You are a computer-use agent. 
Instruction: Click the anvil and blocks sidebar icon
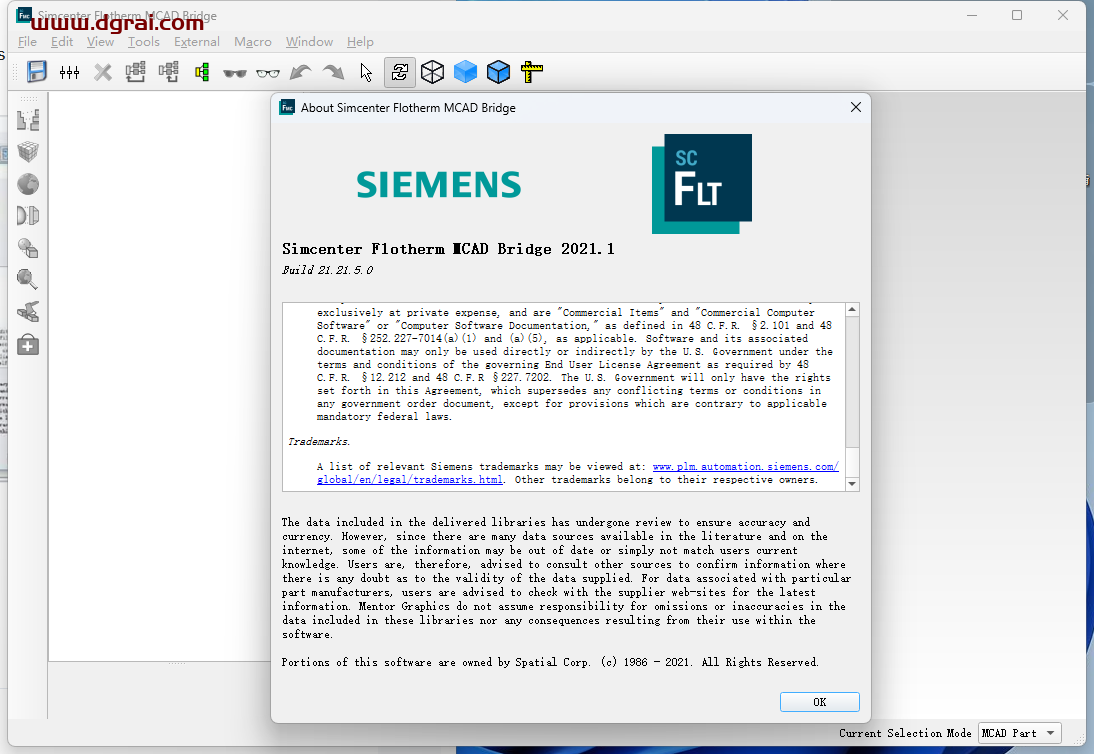[x=28, y=312]
